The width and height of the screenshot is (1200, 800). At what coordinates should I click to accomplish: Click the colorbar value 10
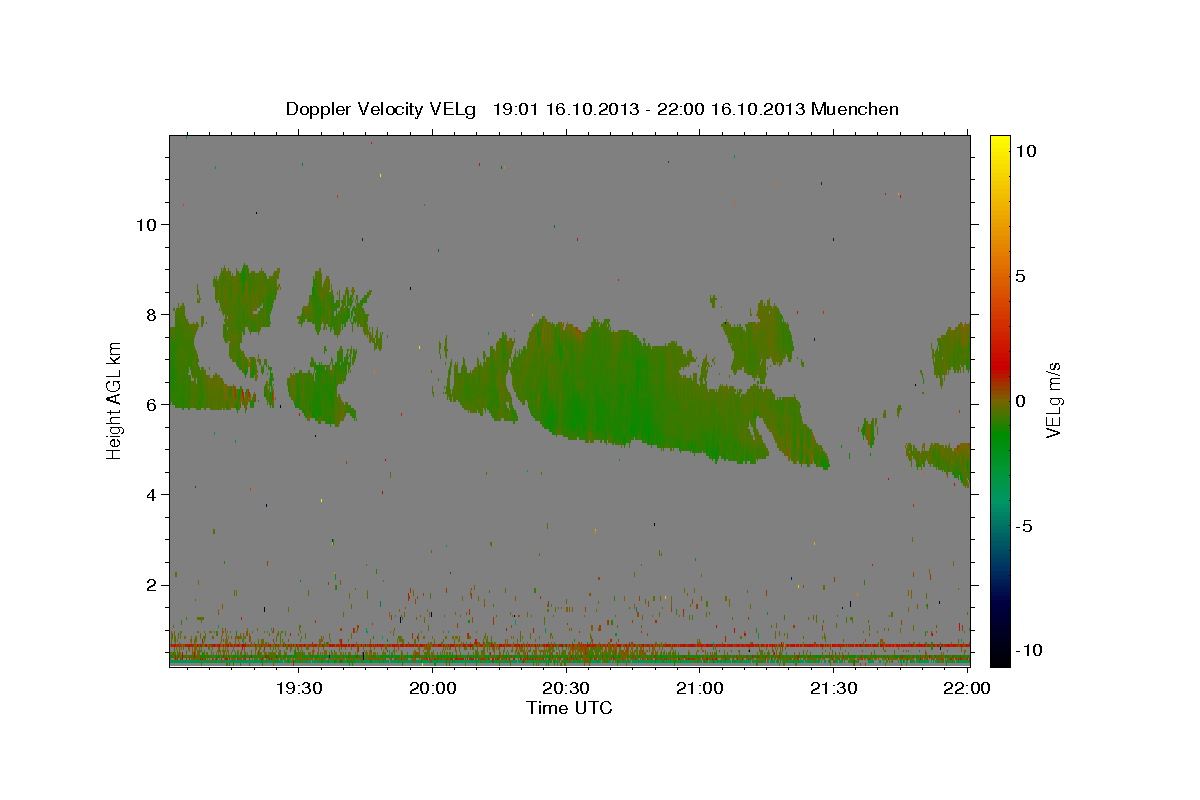(1026, 150)
